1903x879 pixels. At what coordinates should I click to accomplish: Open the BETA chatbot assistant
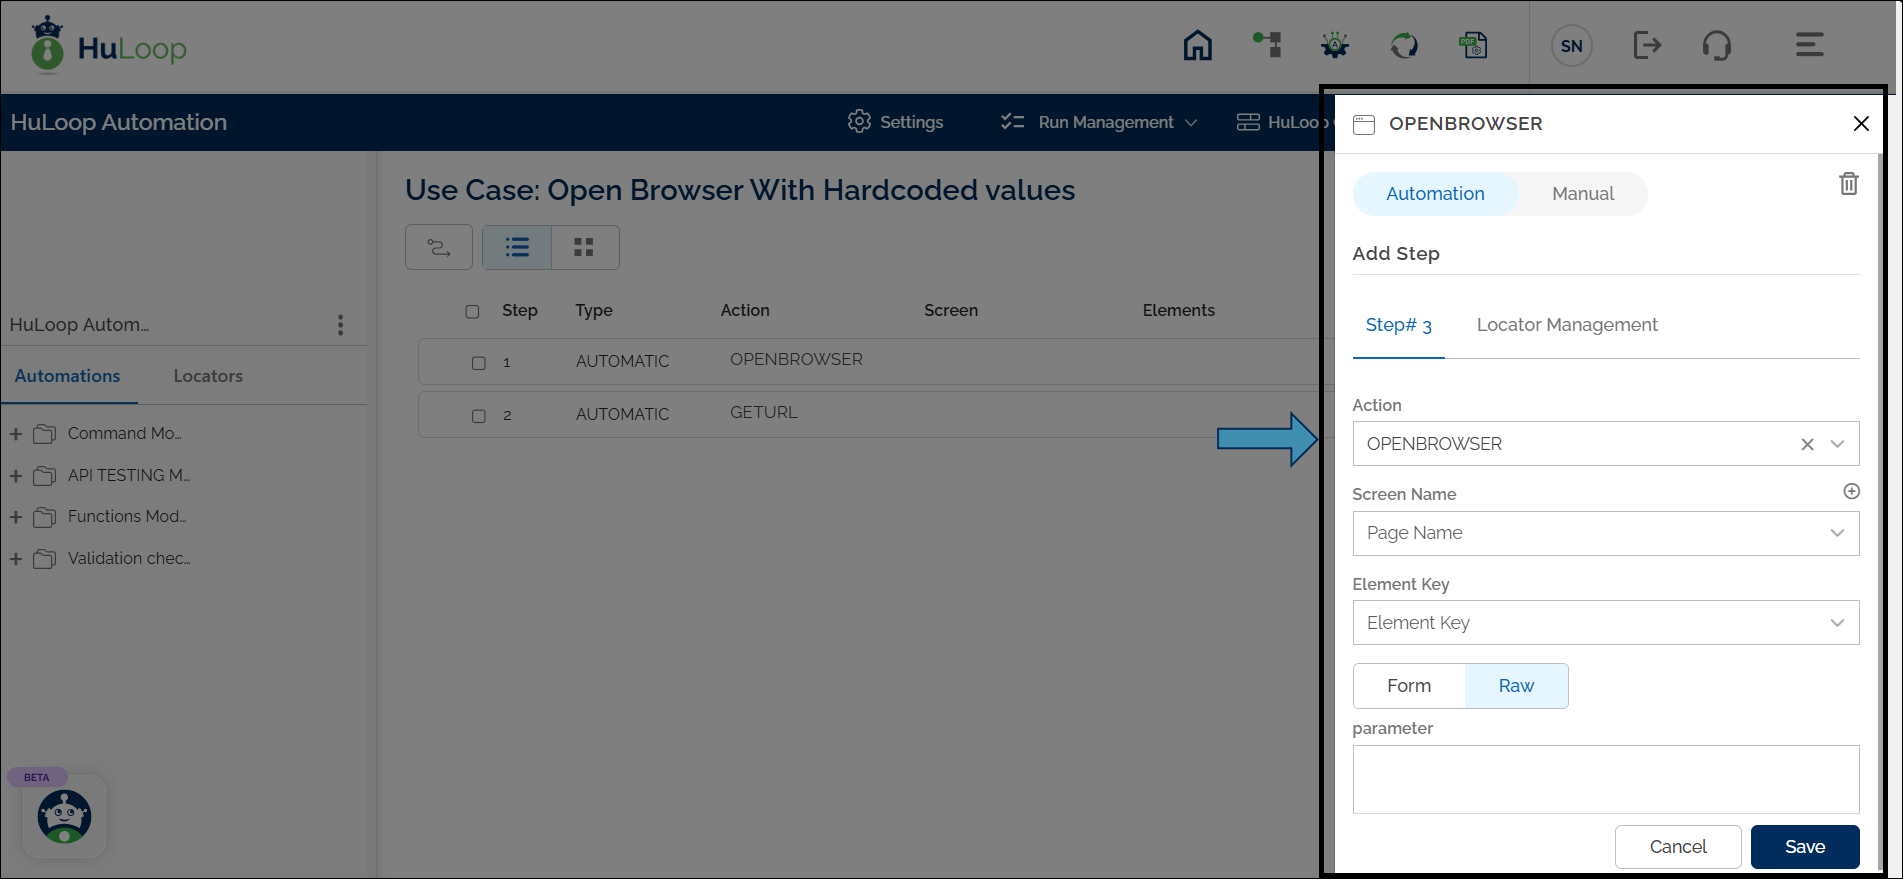click(64, 816)
